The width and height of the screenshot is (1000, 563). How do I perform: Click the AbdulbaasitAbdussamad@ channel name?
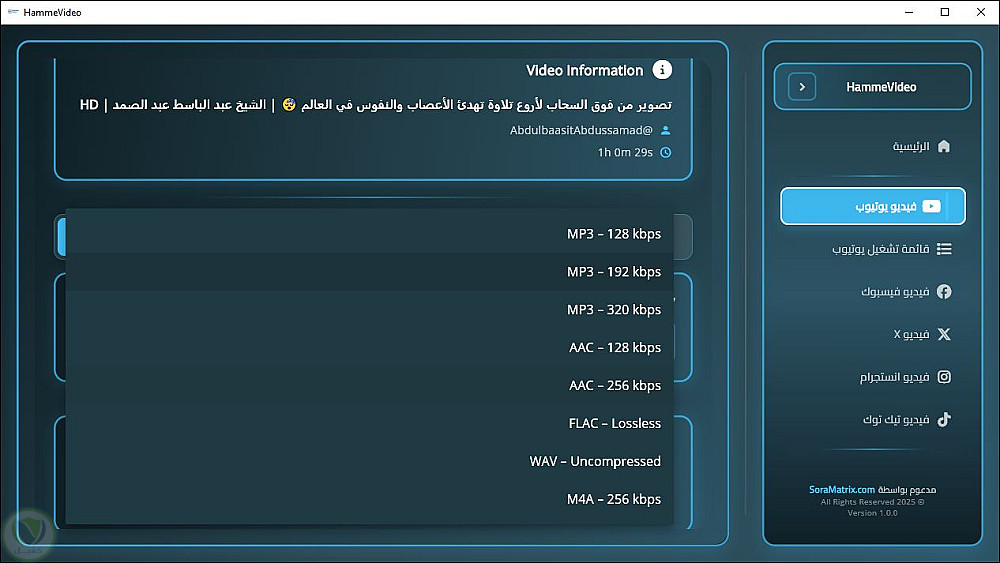[x=581, y=130]
